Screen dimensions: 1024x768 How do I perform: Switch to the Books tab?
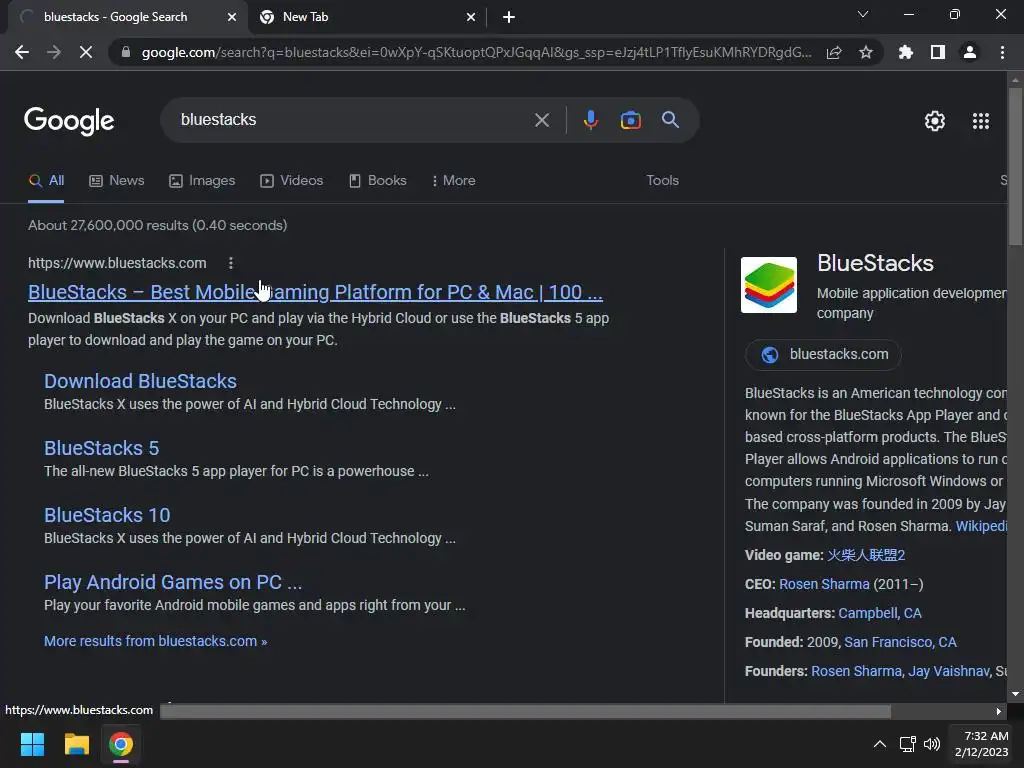point(377,181)
